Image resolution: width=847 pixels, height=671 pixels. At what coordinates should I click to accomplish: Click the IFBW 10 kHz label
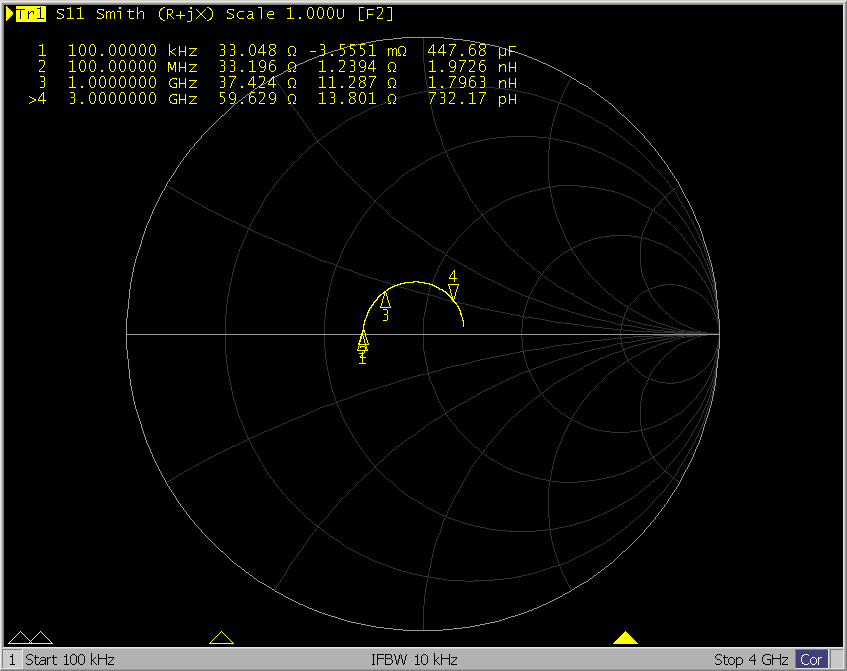[x=414, y=660]
